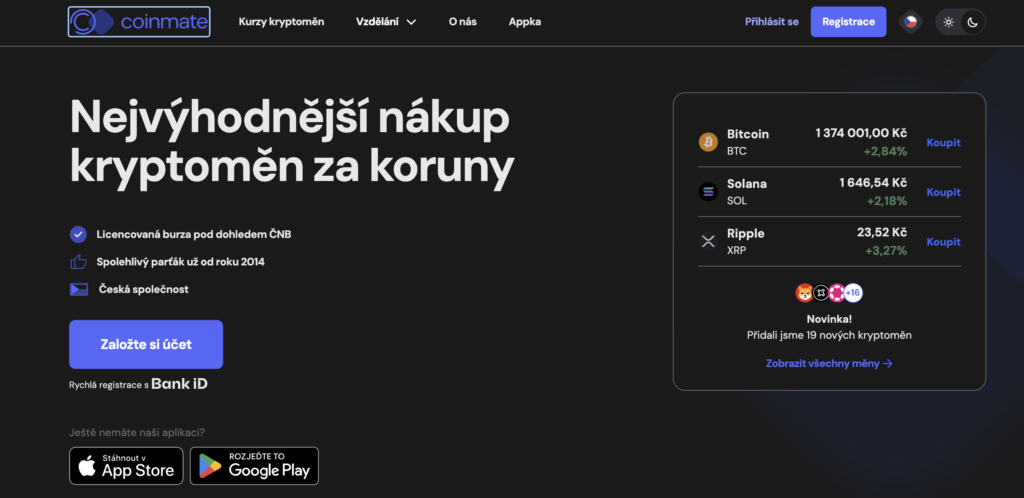Open Kurzy kryptoměn menu item
The width and height of the screenshot is (1024, 498).
point(281,22)
